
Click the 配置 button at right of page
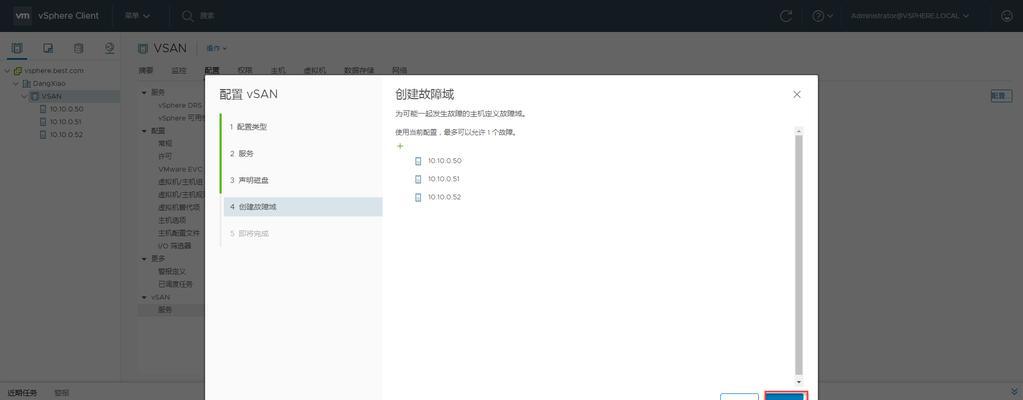pyautogui.click(x=1001, y=96)
